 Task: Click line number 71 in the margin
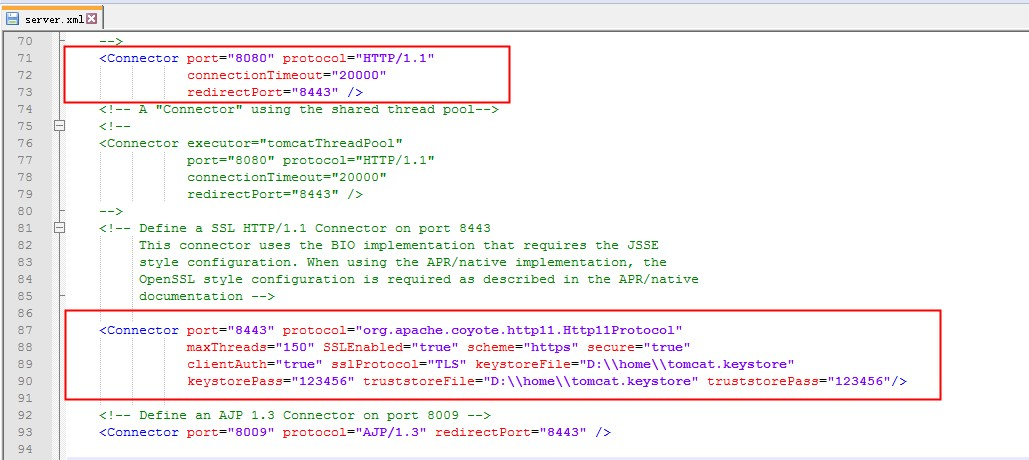point(24,58)
